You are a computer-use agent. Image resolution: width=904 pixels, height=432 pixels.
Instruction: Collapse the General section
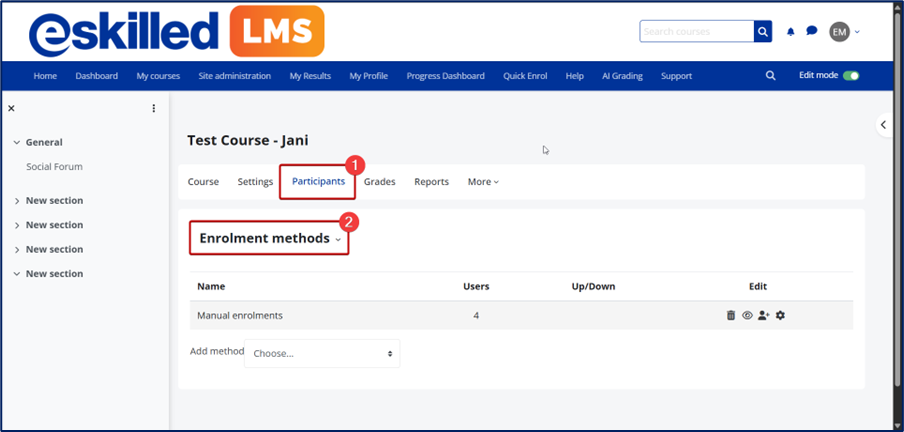17,143
